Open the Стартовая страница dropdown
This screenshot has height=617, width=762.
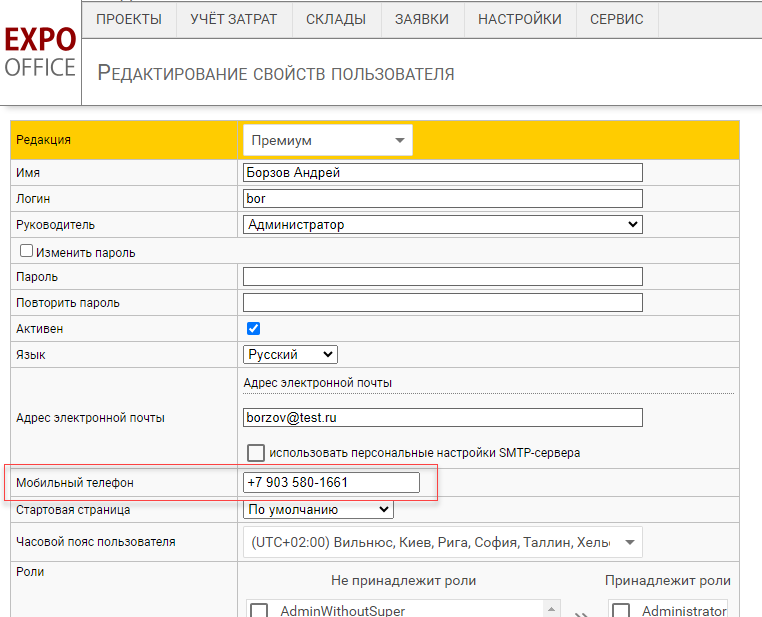click(x=318, y=510)
